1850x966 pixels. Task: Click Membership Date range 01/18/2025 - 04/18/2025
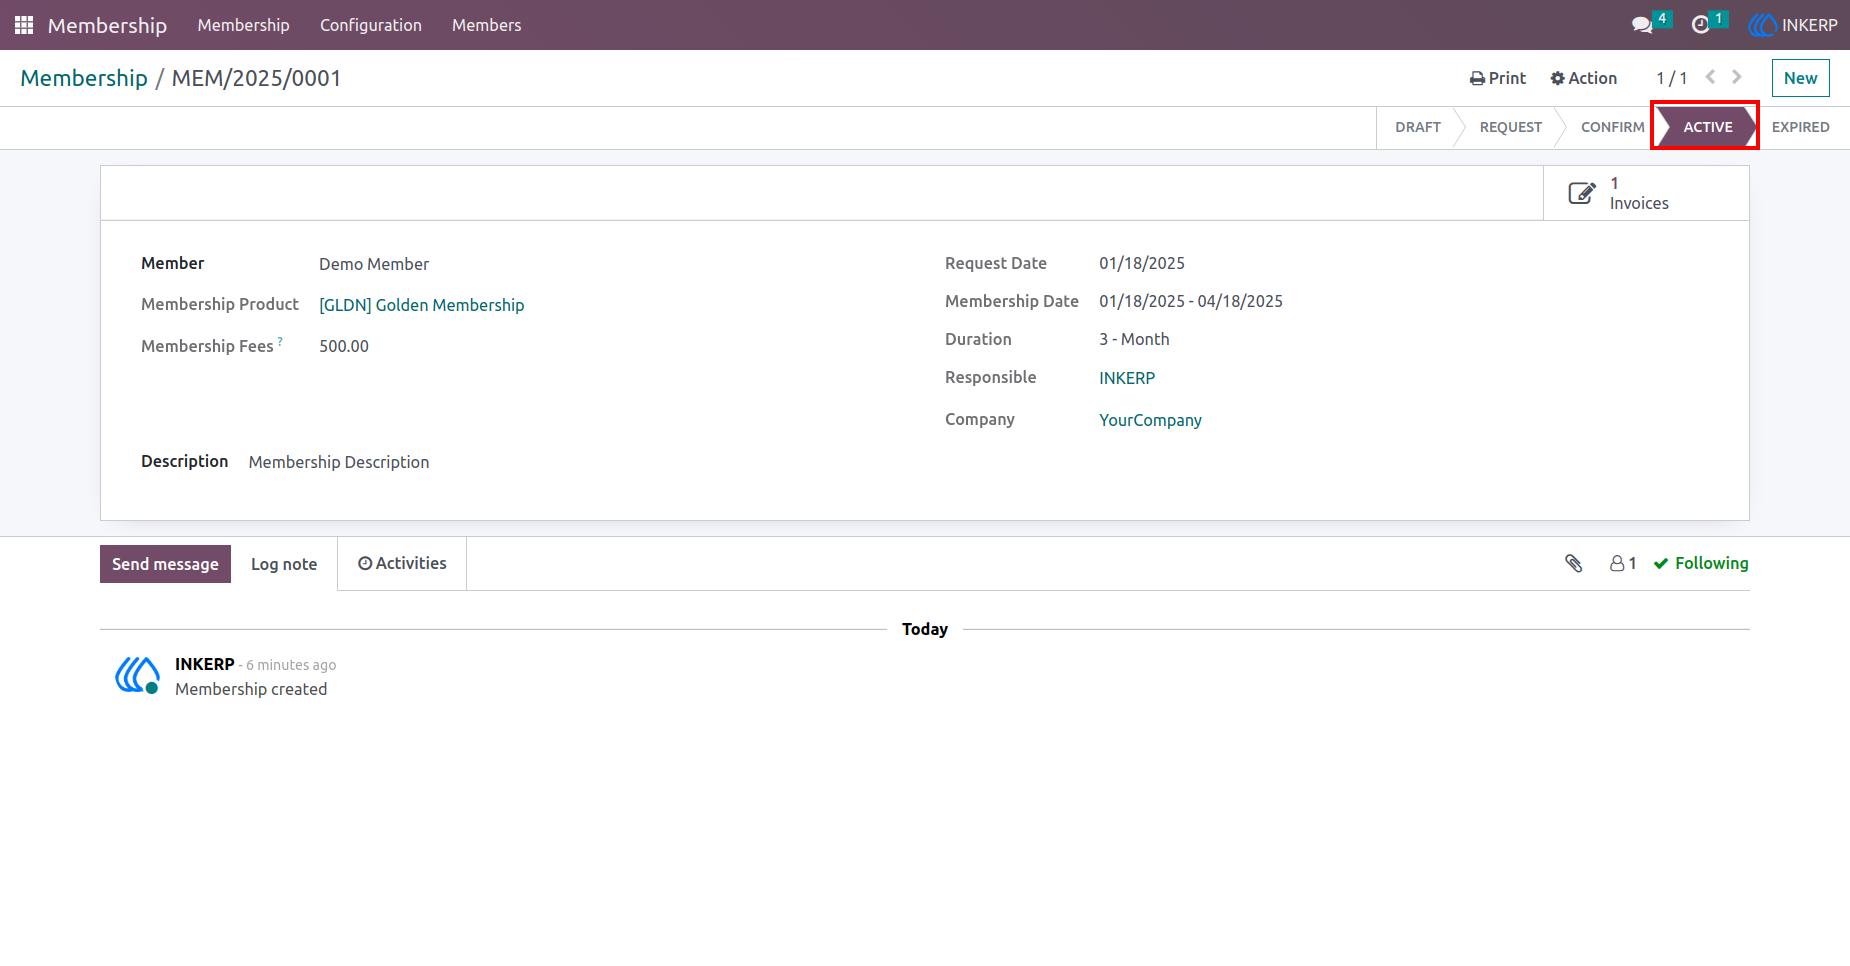1191,301
